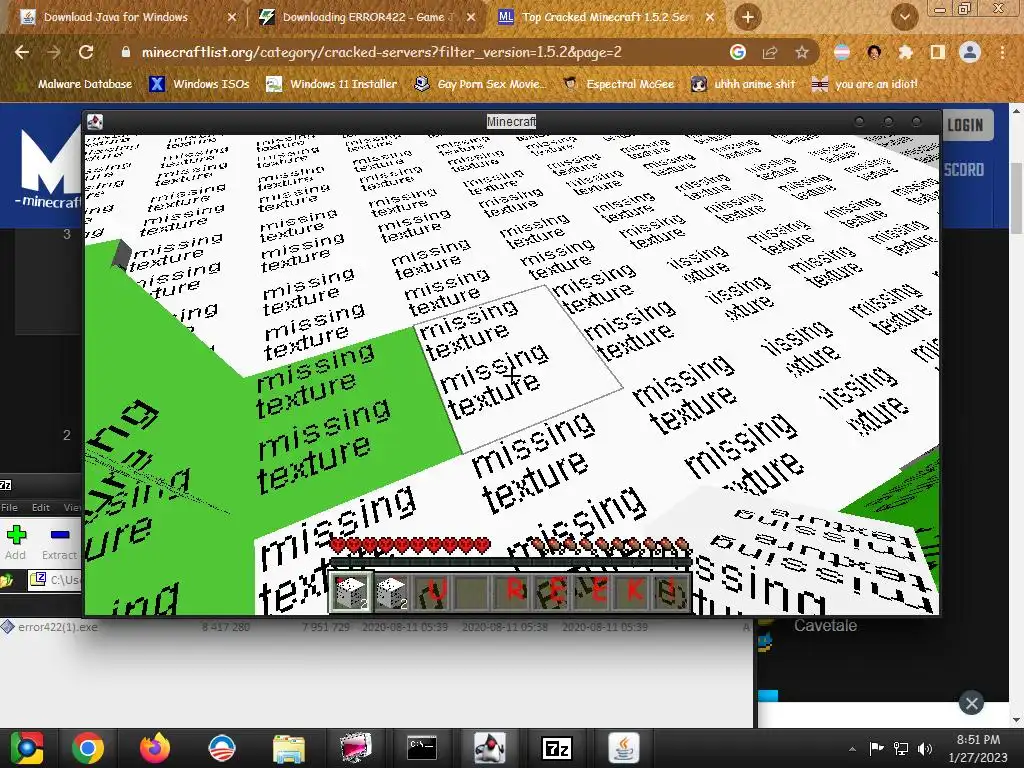1024x768 pixels.
Task: Click the green Add button in 7-Zip
Action: click(16, 542)
